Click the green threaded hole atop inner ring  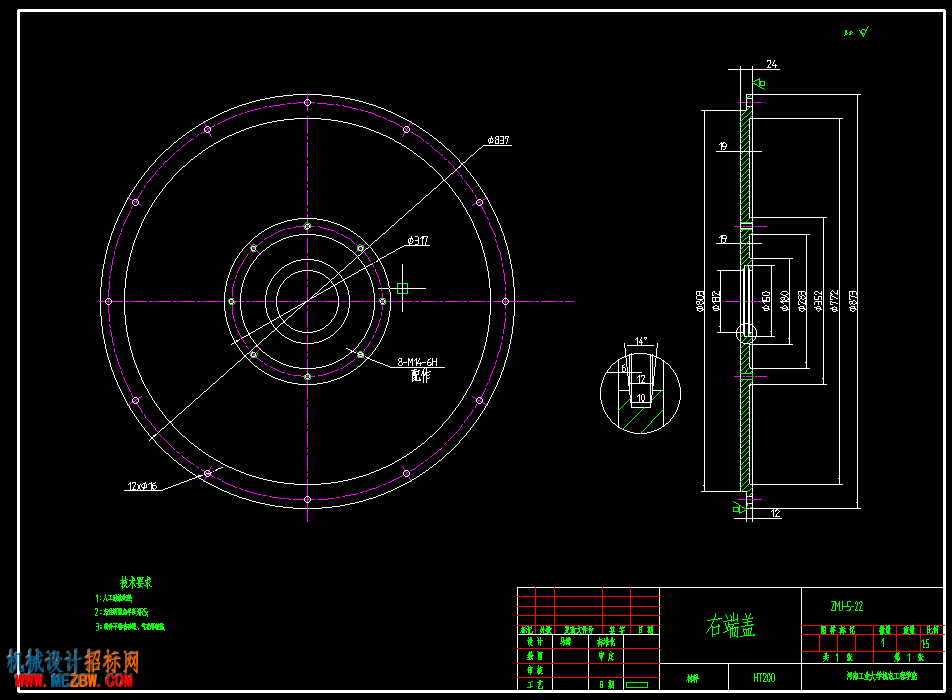coord(307,226)
